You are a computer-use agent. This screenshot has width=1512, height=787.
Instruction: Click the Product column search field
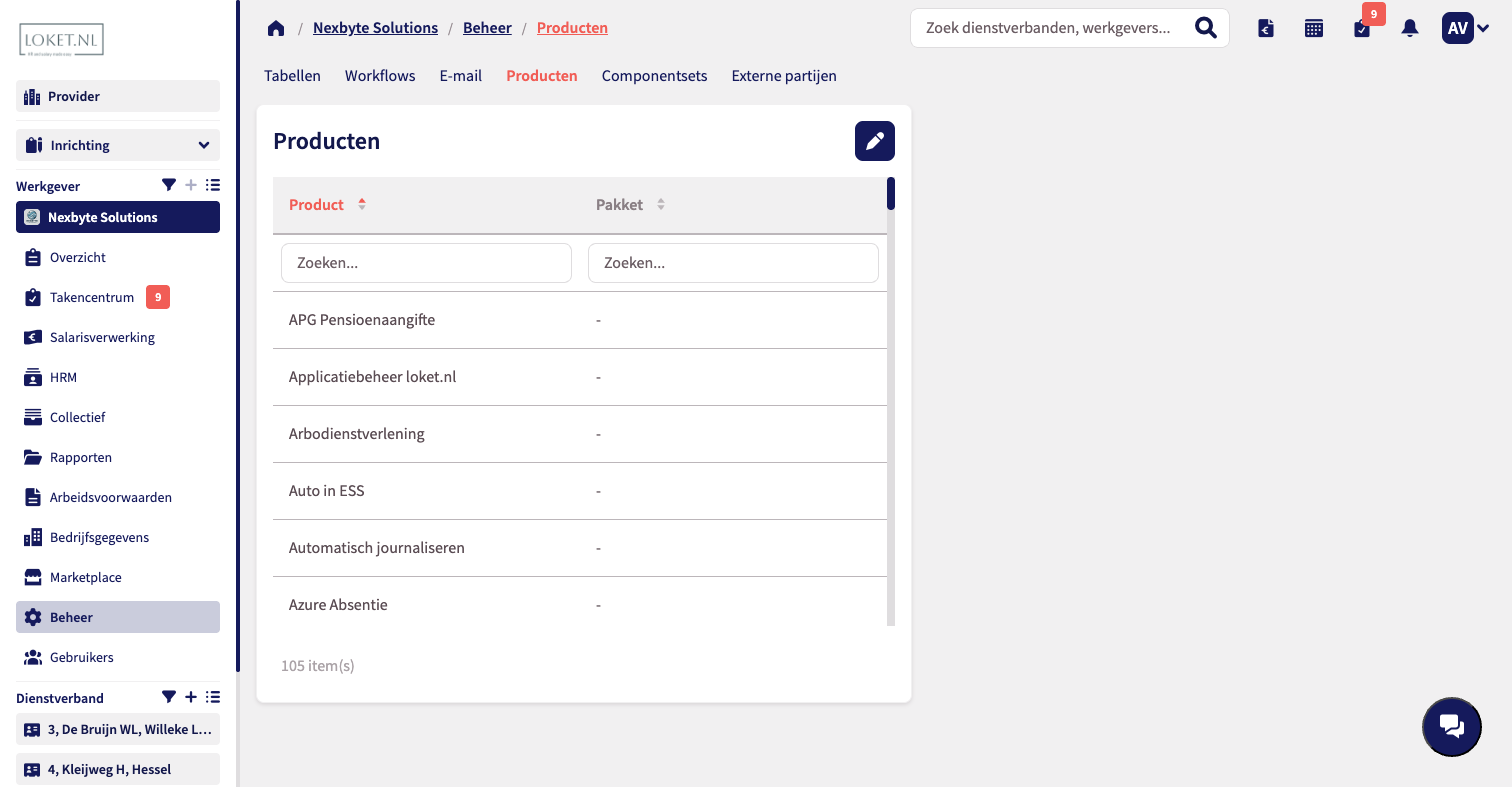point(426,263)
